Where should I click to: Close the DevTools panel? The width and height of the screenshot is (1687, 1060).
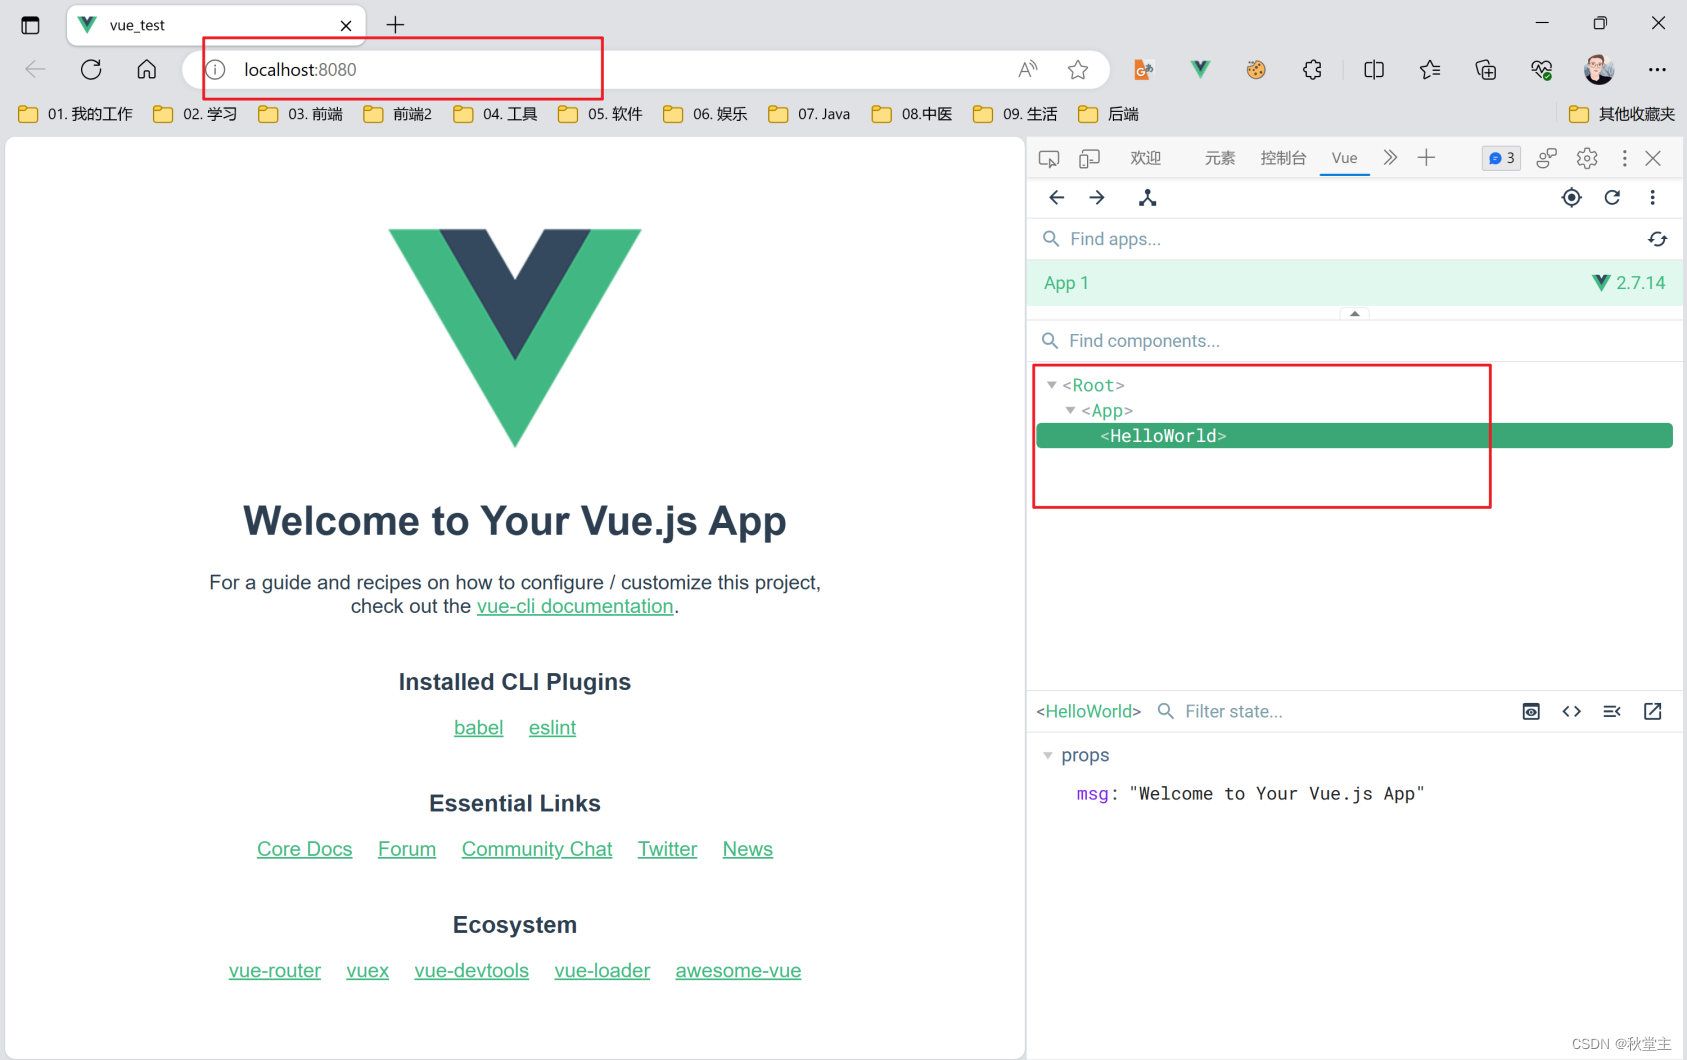point(1653,158)
